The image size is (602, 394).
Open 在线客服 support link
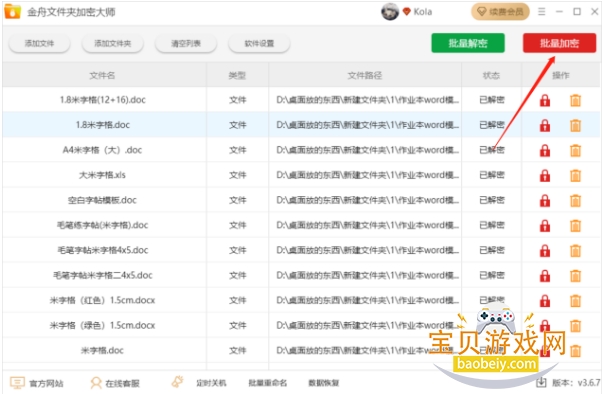click(115, 383)
